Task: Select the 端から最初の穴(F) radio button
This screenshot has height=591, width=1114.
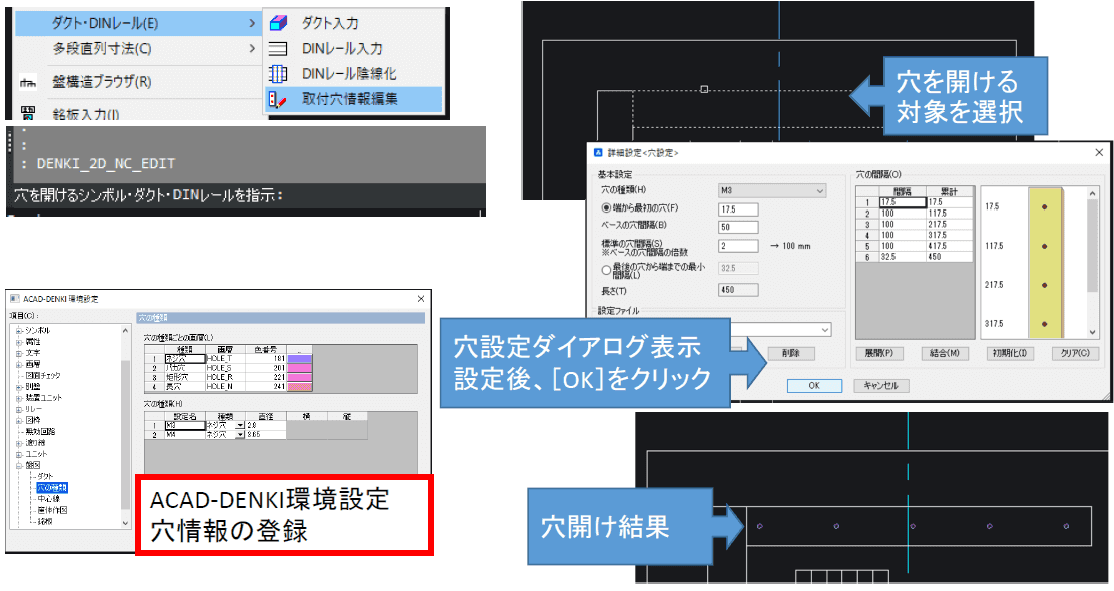Action: tap(606, 208)
